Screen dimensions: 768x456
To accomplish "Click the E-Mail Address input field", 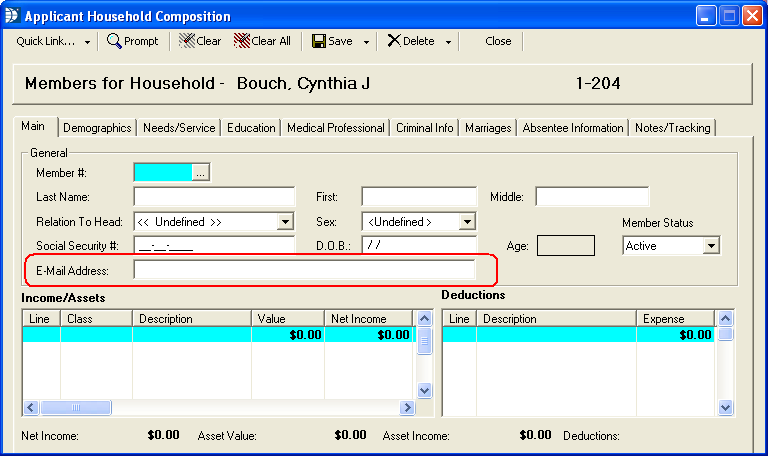I will click(304, 270).
